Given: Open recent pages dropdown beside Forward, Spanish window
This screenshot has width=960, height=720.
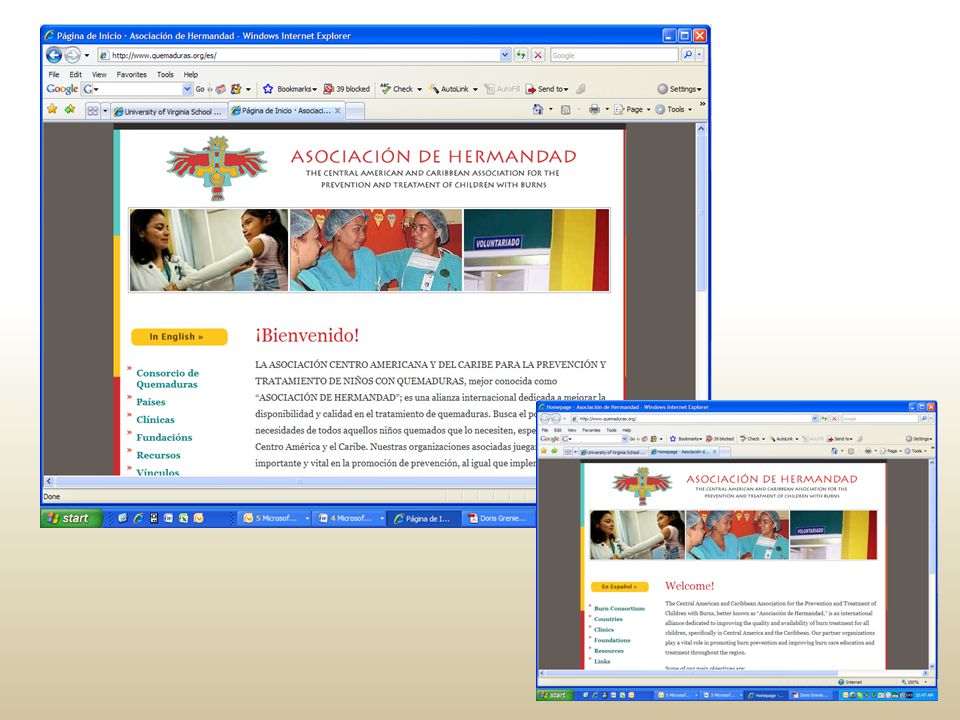Looking at the screenshot, I should (x=86, y=55).
